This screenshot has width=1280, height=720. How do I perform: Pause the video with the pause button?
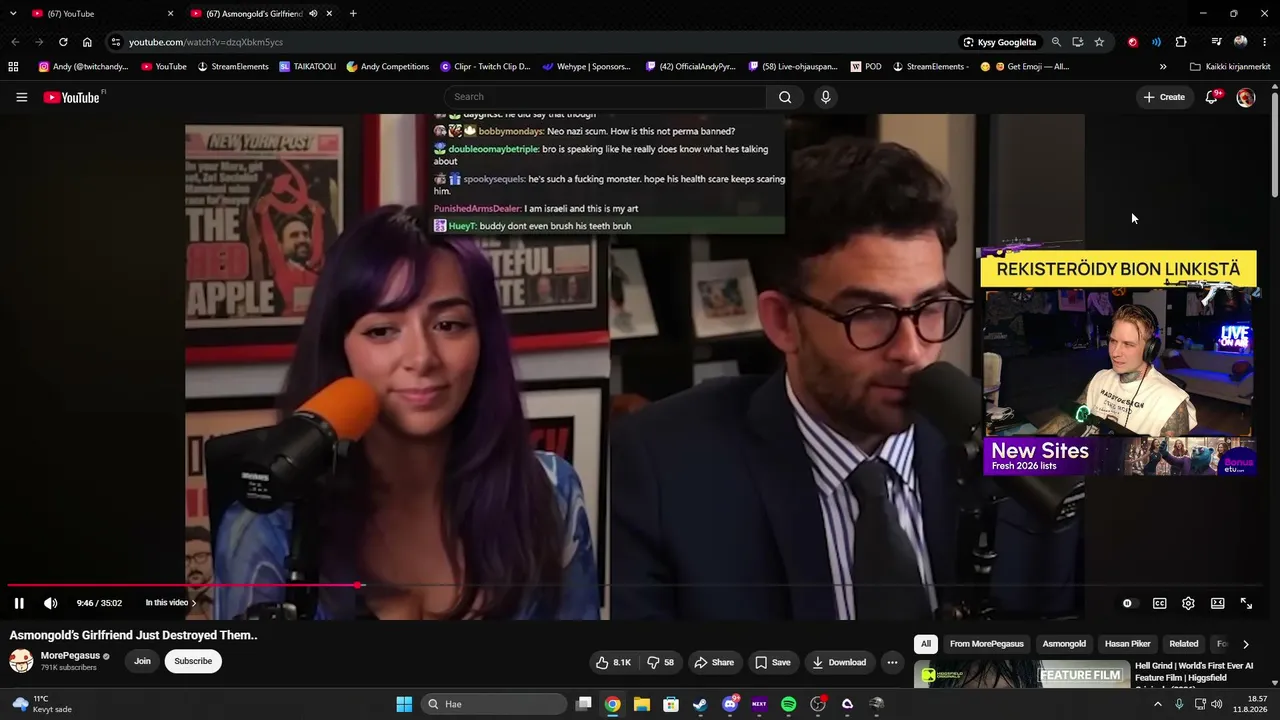click(x=19, y=603)
